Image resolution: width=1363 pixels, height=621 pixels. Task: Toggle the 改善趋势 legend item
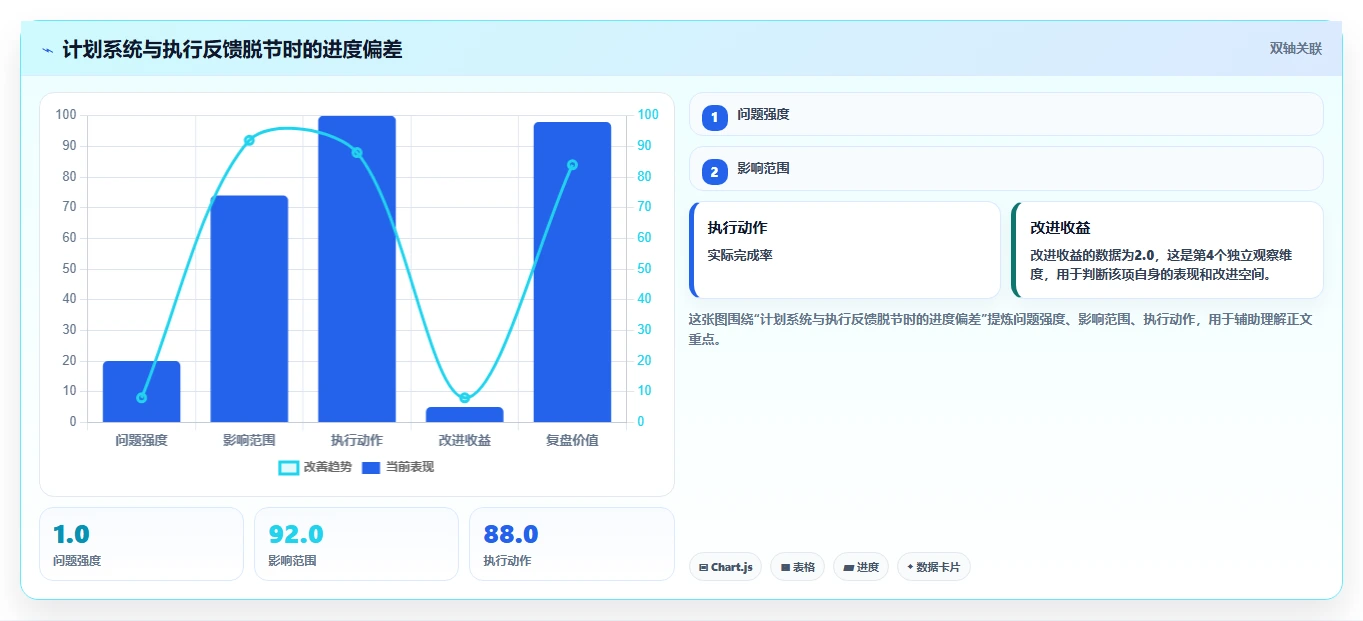point(315,467)
